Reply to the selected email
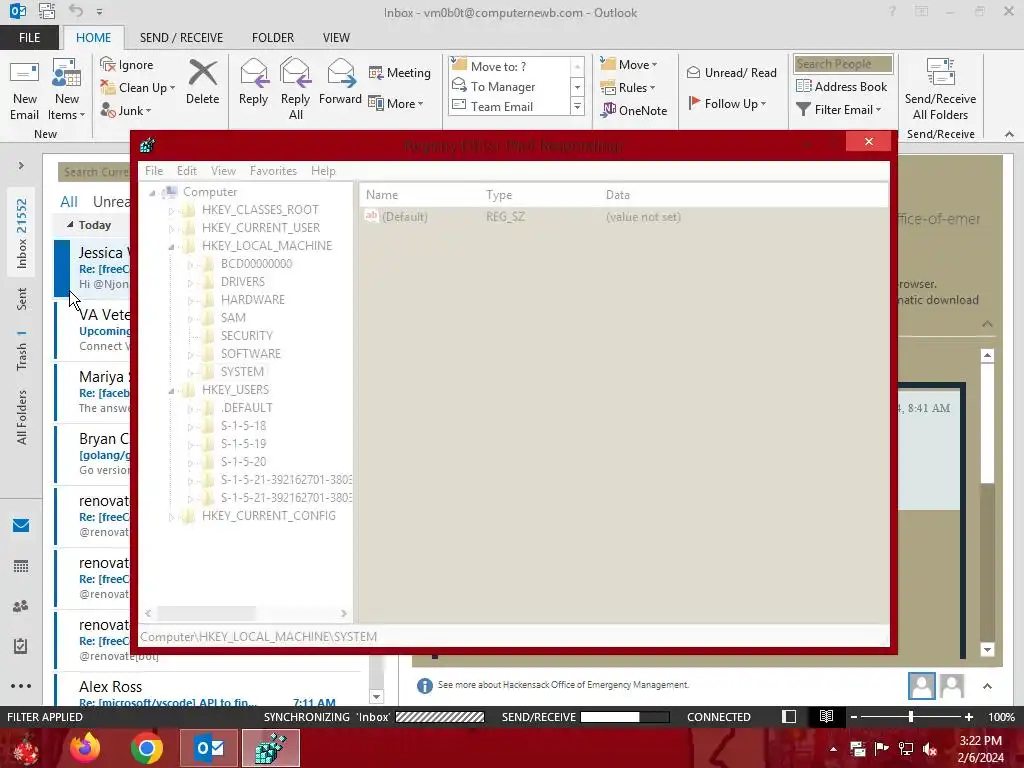Screen dimensions: 1024x768 coord(253,82)
